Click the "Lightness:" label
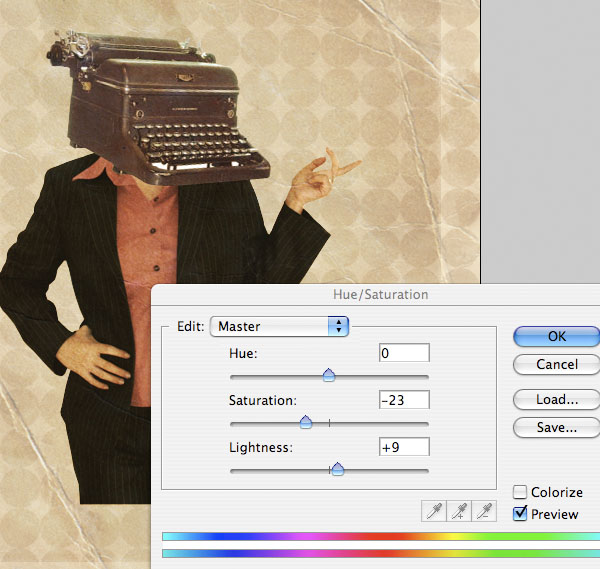600x569 pixels. (x=261, y=447)
